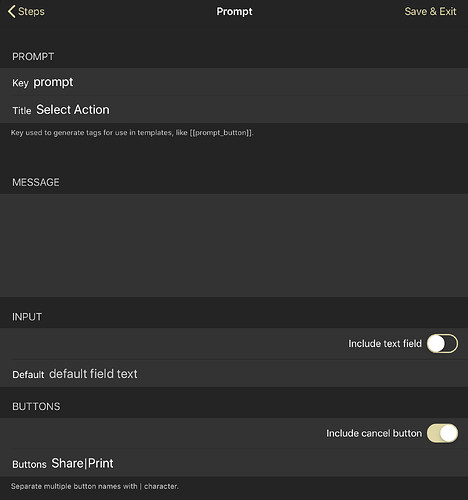The width and height of the screenshot is (468, 500).
Task: Click the Prompt title in header
Action: [234, 11]
